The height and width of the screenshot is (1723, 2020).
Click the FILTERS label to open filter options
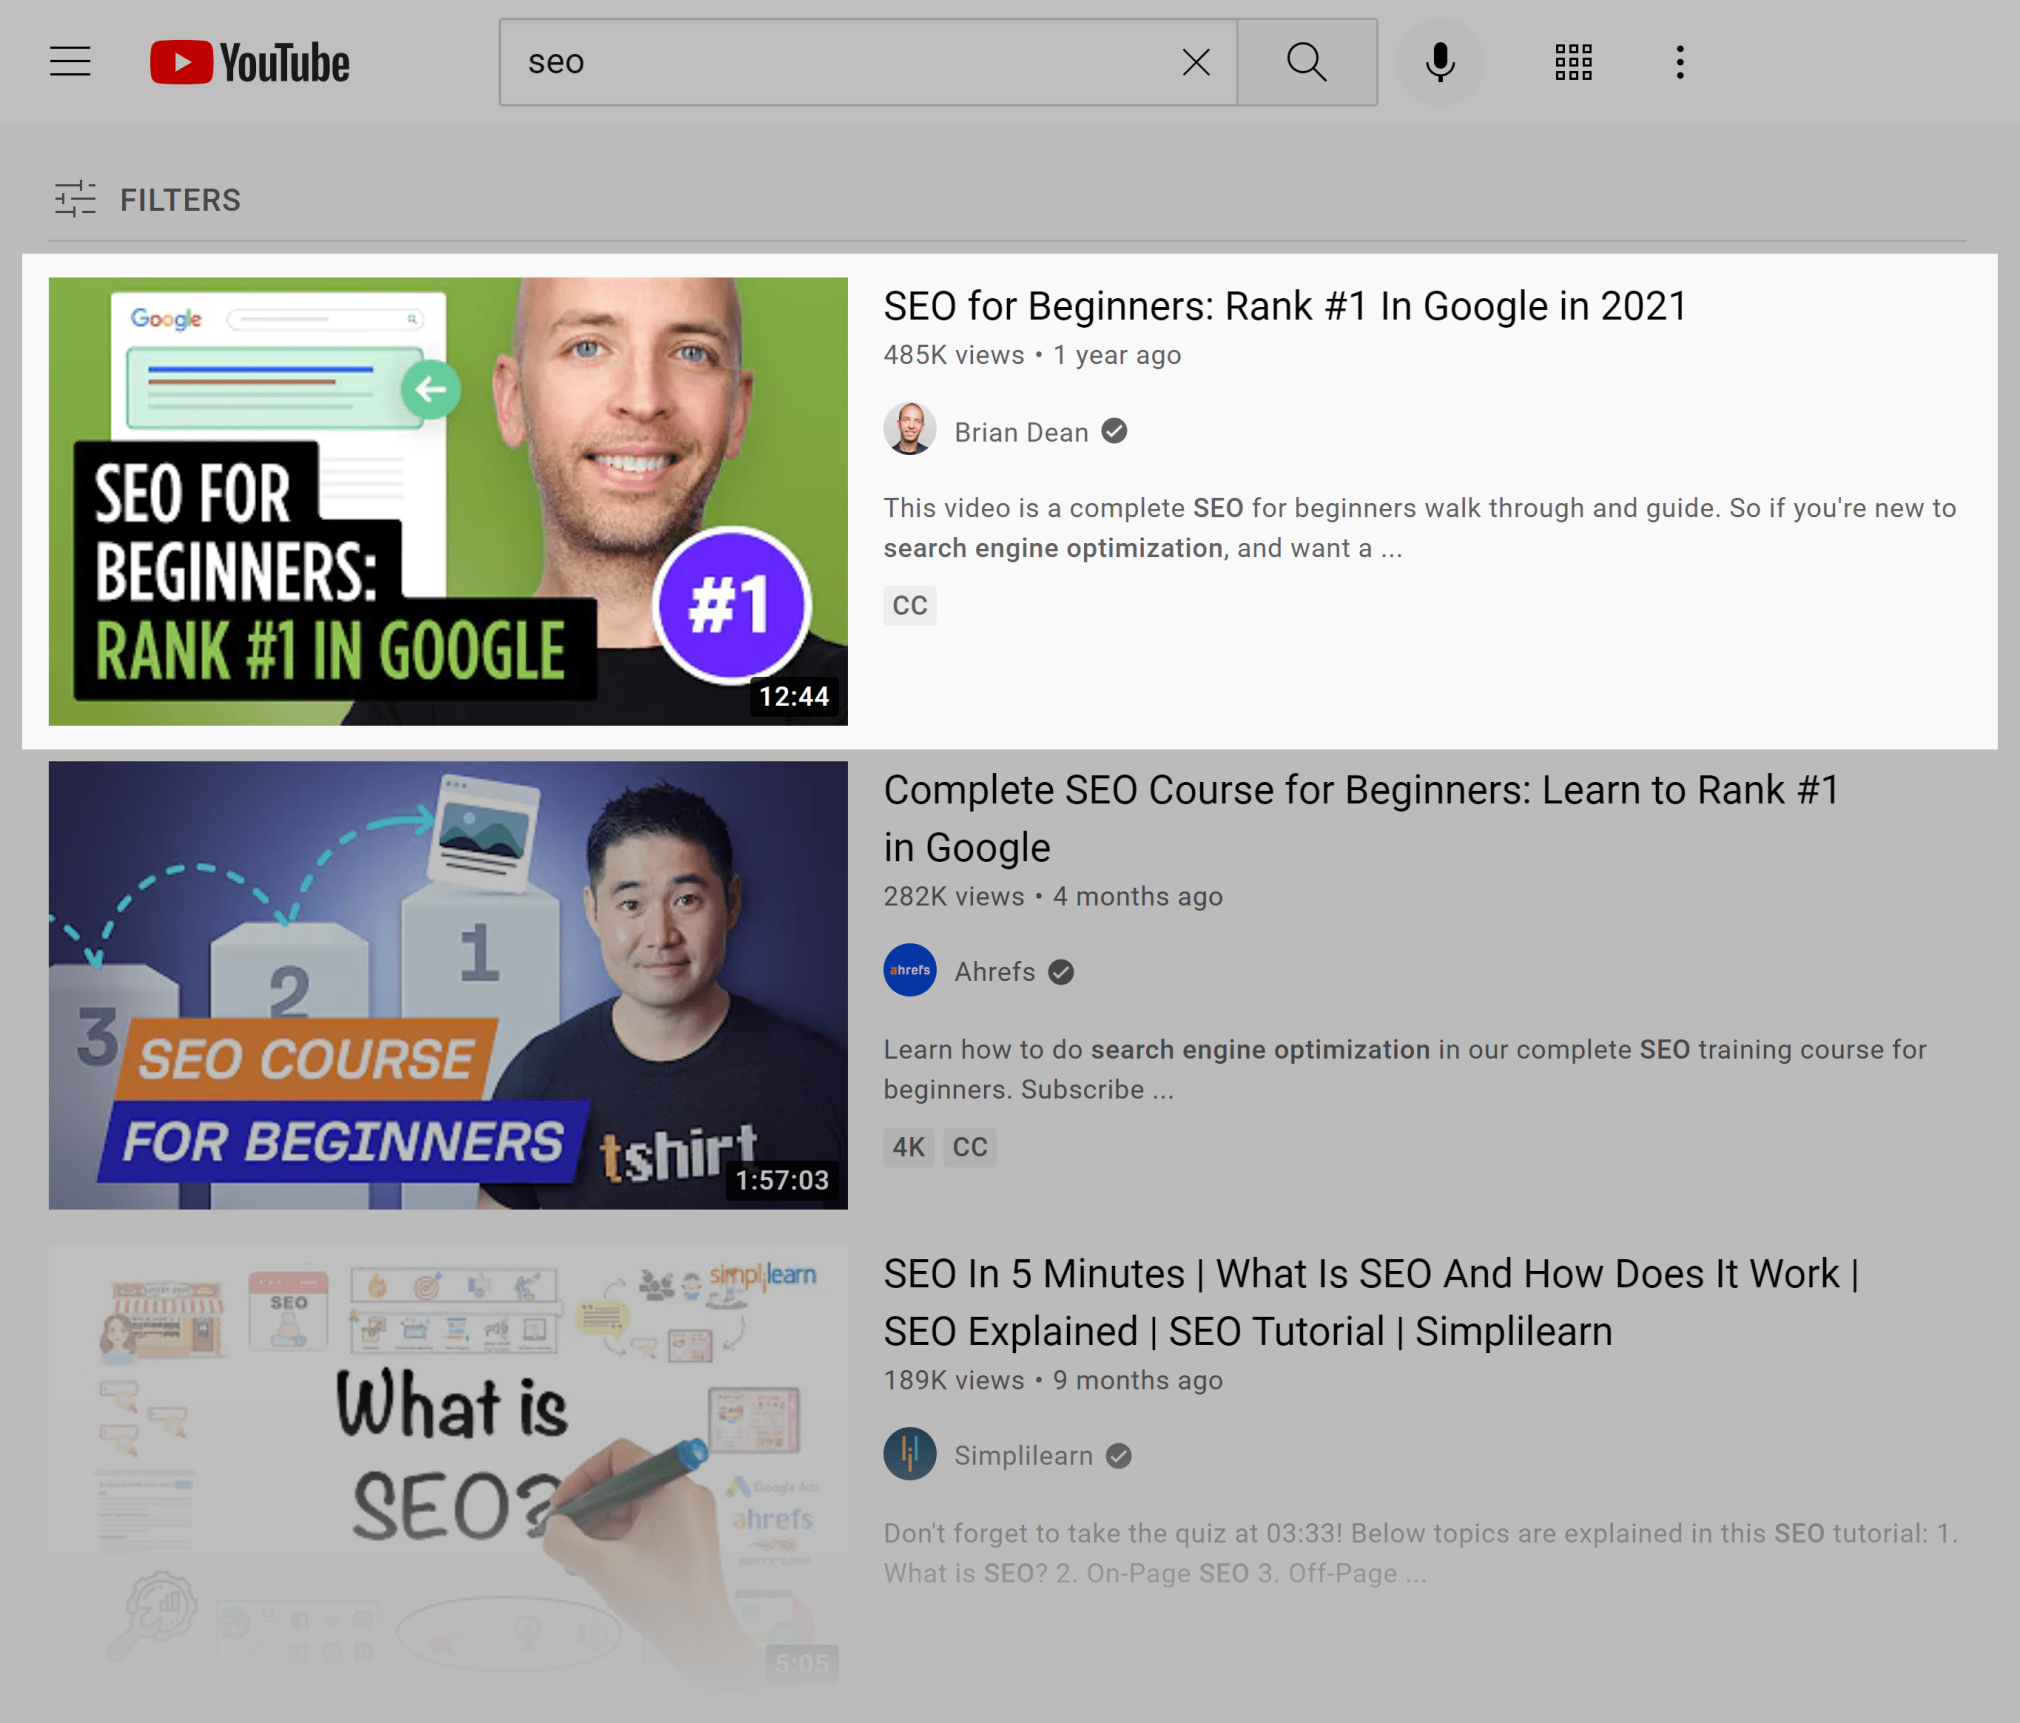point(179,200)
